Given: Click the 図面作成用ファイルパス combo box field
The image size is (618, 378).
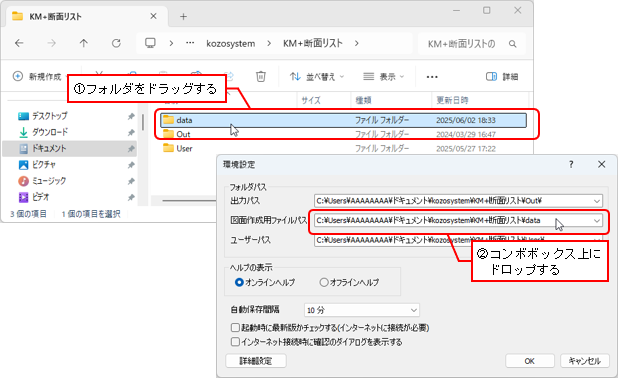Looking at the screenshot, I should (x=458, y=220).
